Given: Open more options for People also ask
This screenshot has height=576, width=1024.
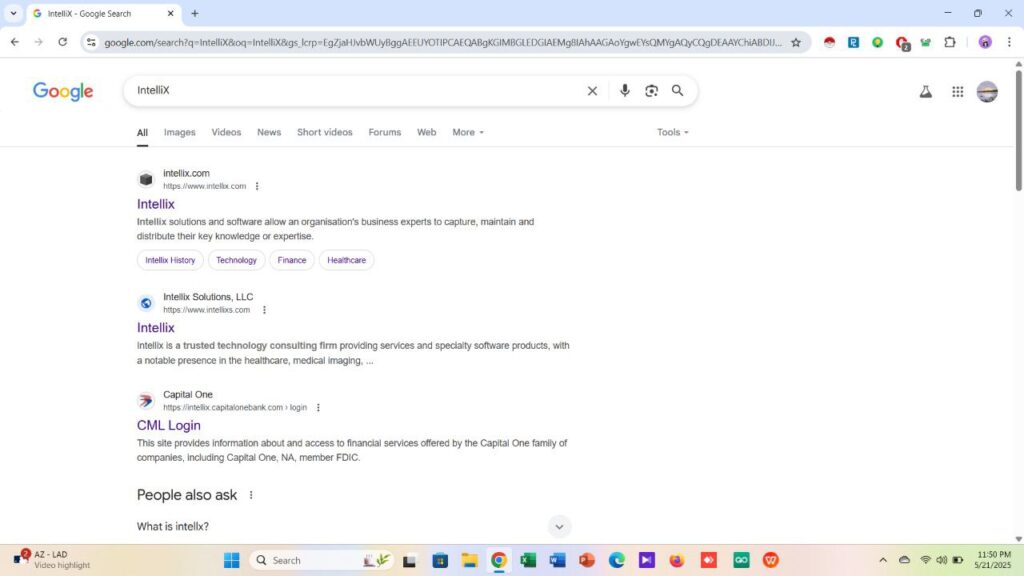Looking at the screenshot, I should point(251,495).
